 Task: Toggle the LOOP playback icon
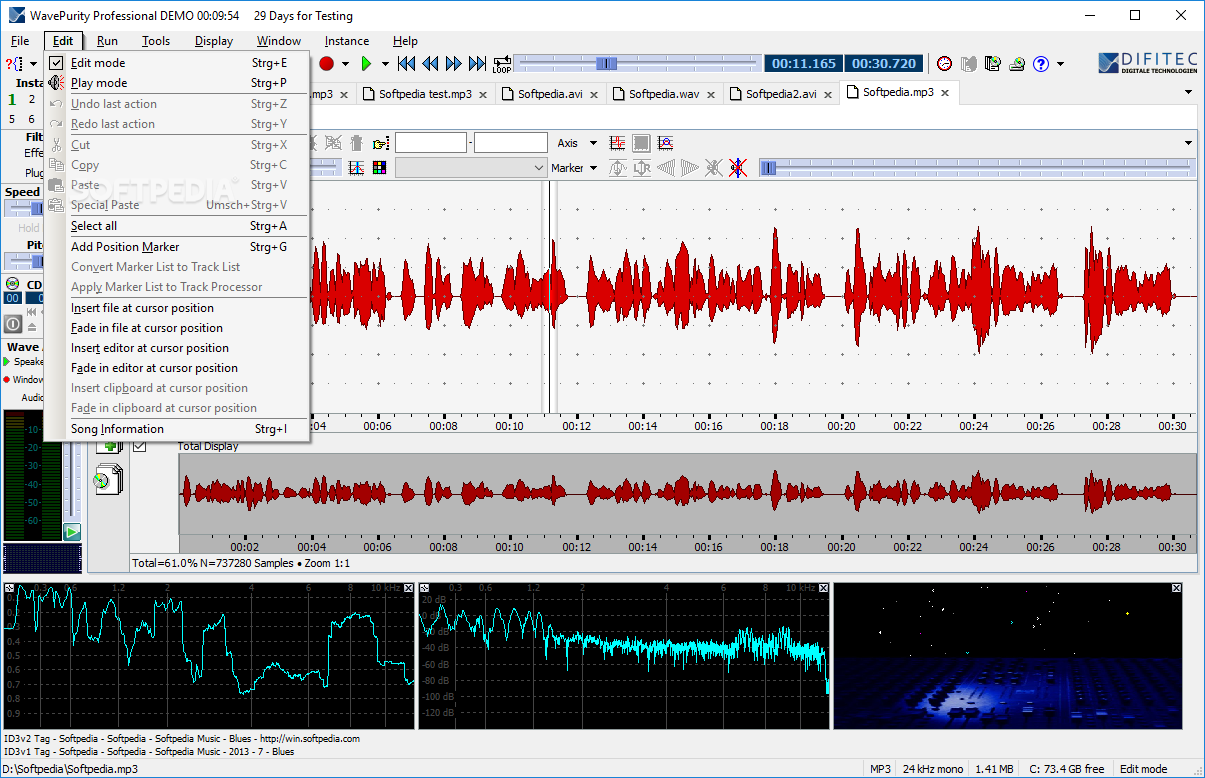(x=501, y=64)
